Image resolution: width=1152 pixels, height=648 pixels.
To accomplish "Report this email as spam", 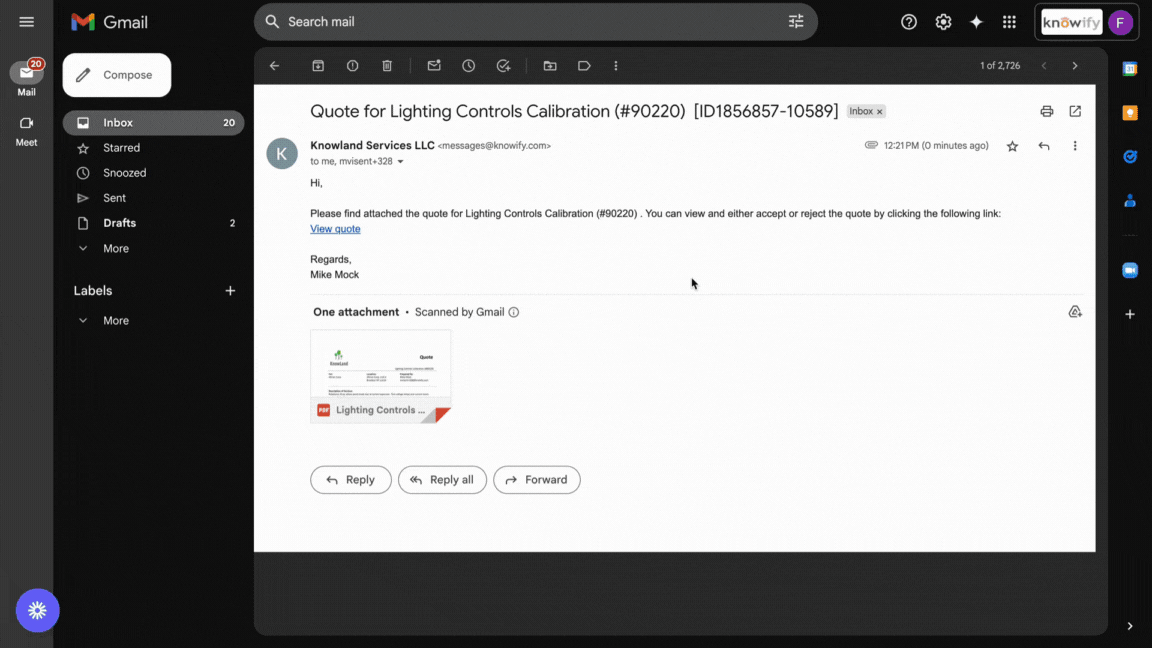I will 352,66.
